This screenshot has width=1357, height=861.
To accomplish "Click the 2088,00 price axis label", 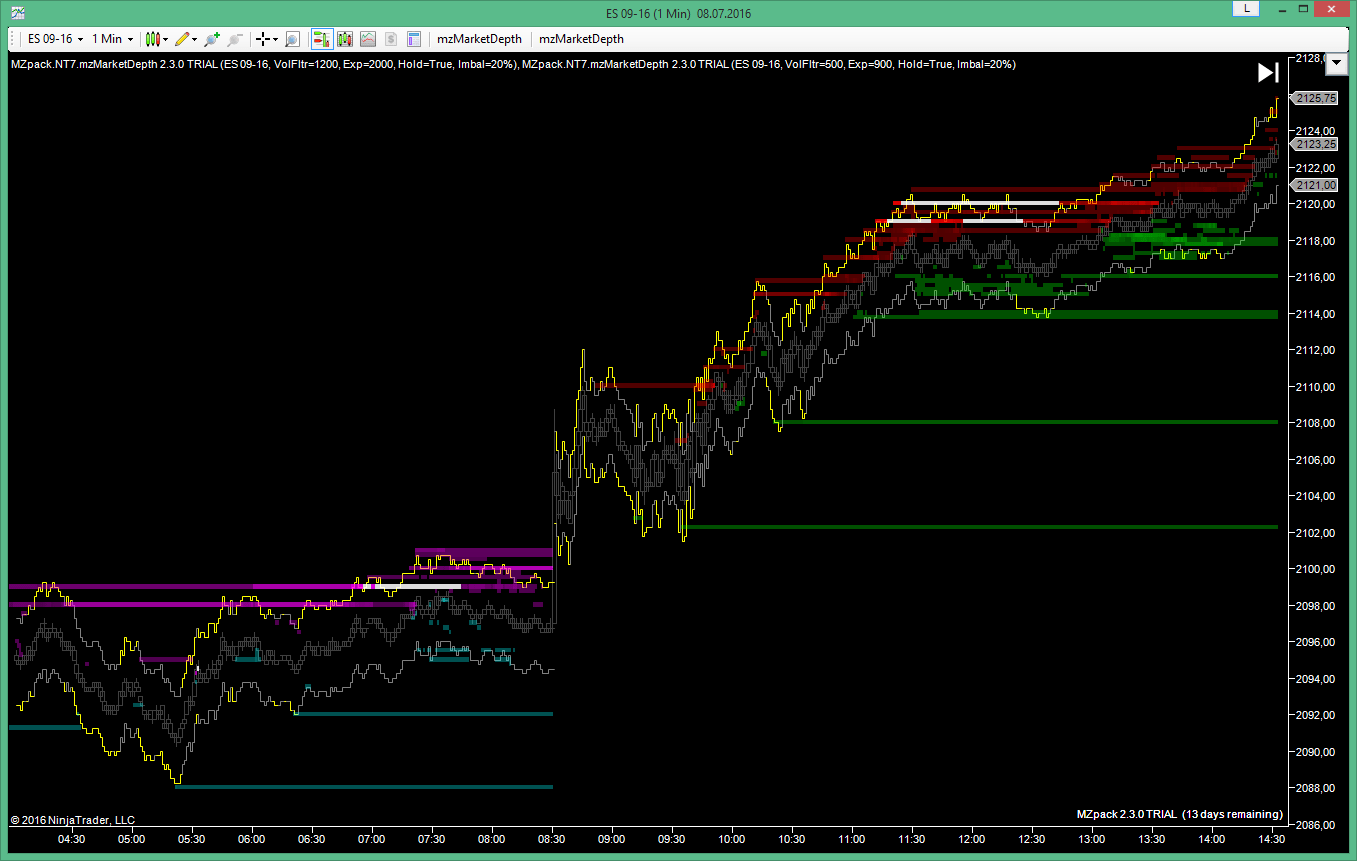I will tap(1316, 788).
